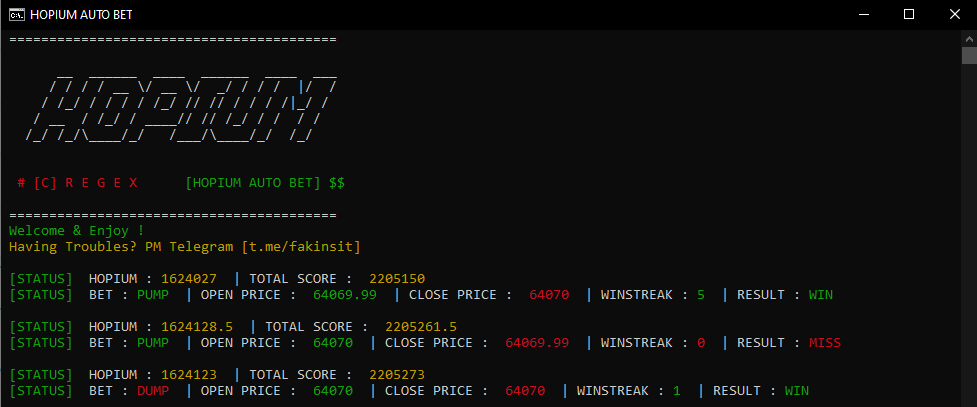Click the Telegram link t.me/fakinsit
977x407 pixels.
point(302,247)
